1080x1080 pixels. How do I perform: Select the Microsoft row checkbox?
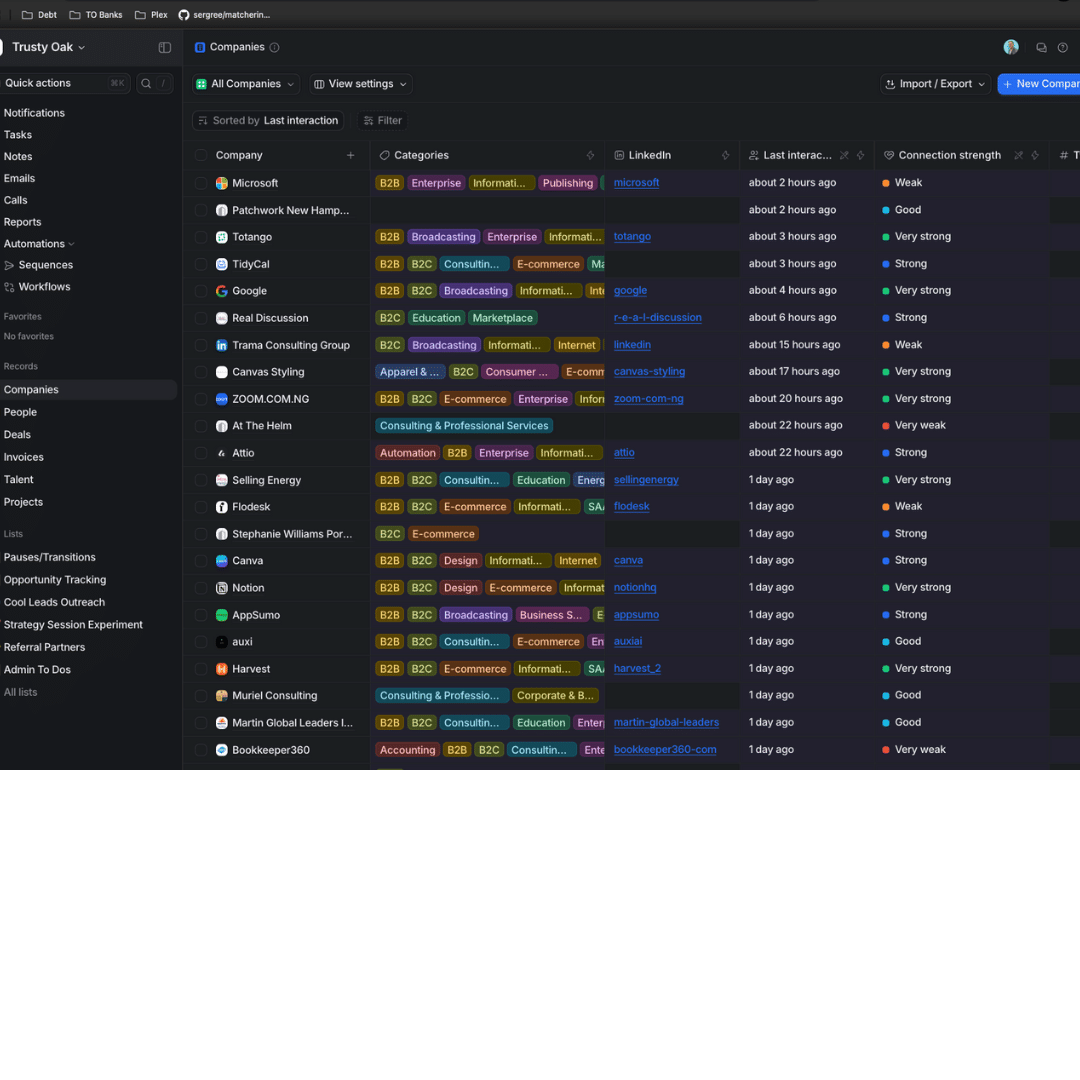coord(201,183)
